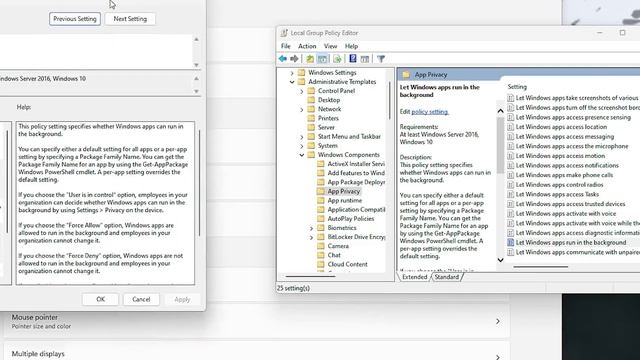The height and width of the screenshot is (360, 640).
Task: Click comment box scroll-down arrow in dialog
Action: (196, 65)
